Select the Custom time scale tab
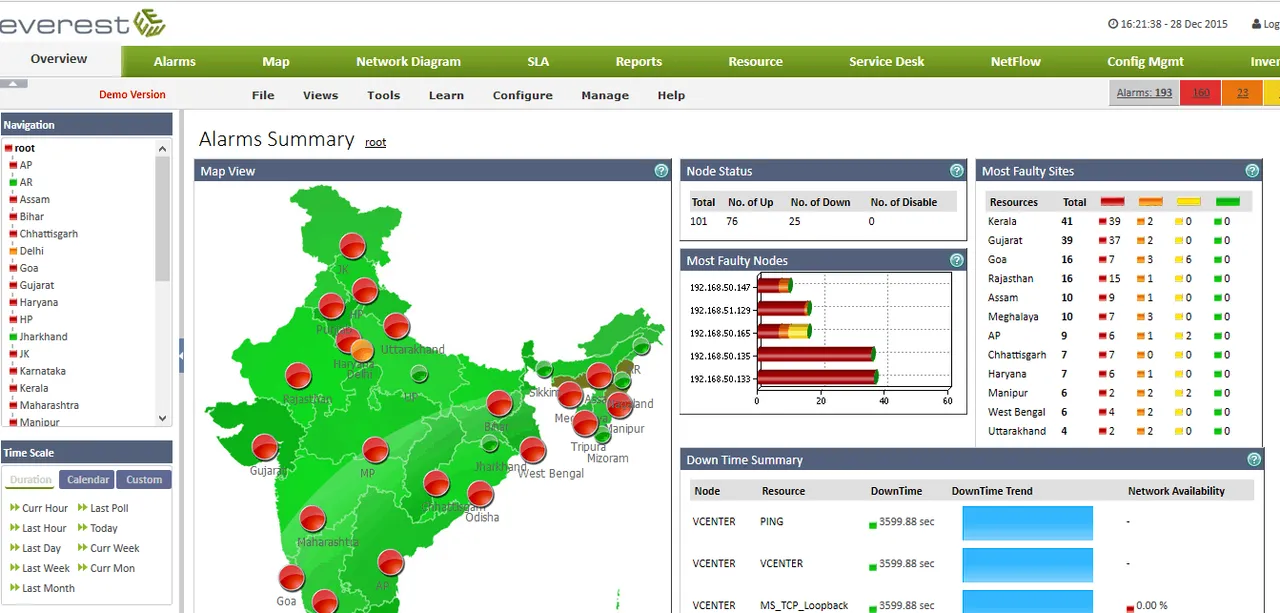 tap(144, 480)
